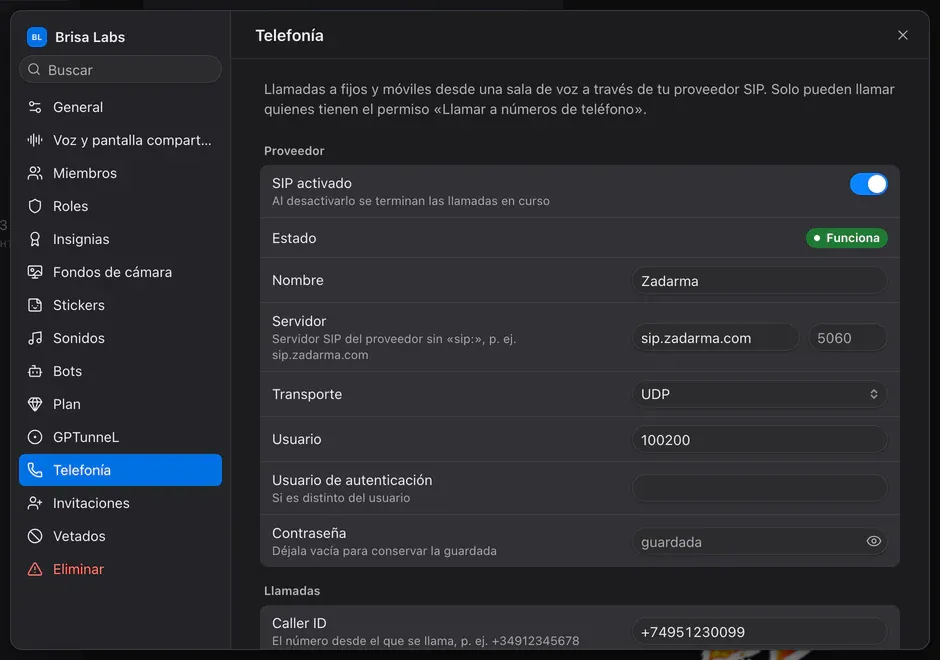Screen dimensions: 940x660
Task: Go to Sonidos settings
Action: coord(120,338)
